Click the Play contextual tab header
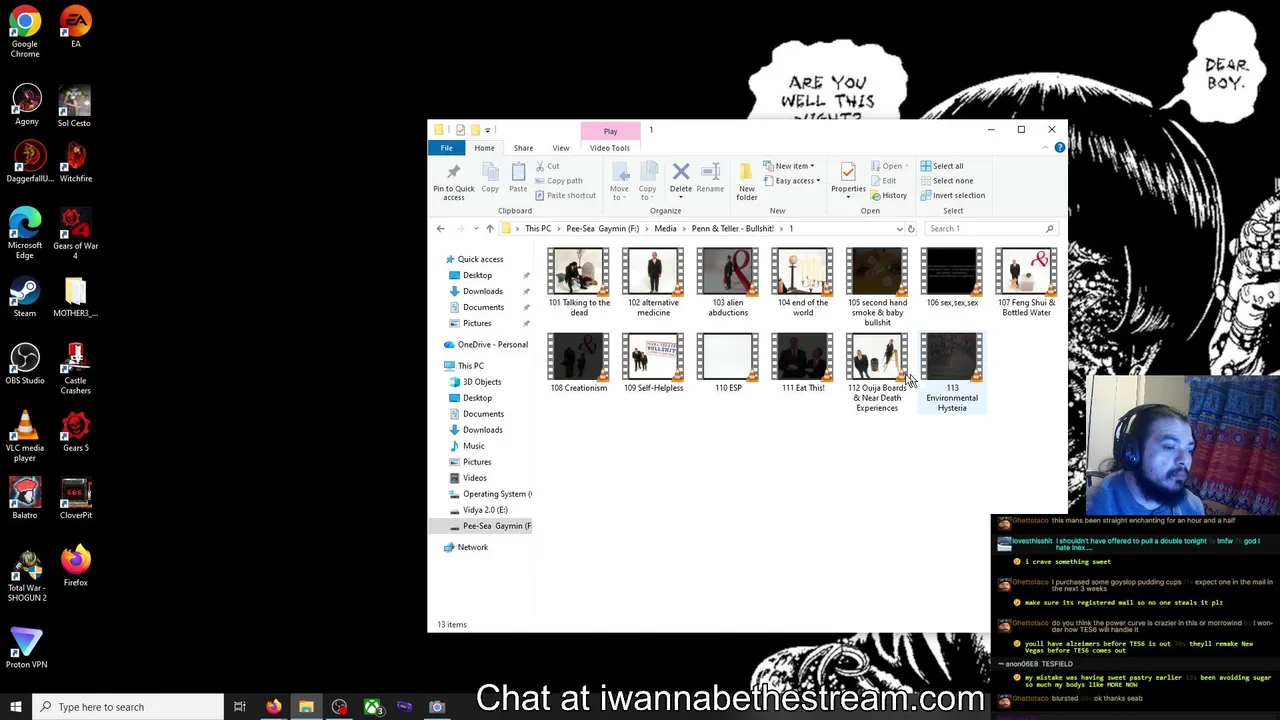1280x720 pixels. point(610,131)
